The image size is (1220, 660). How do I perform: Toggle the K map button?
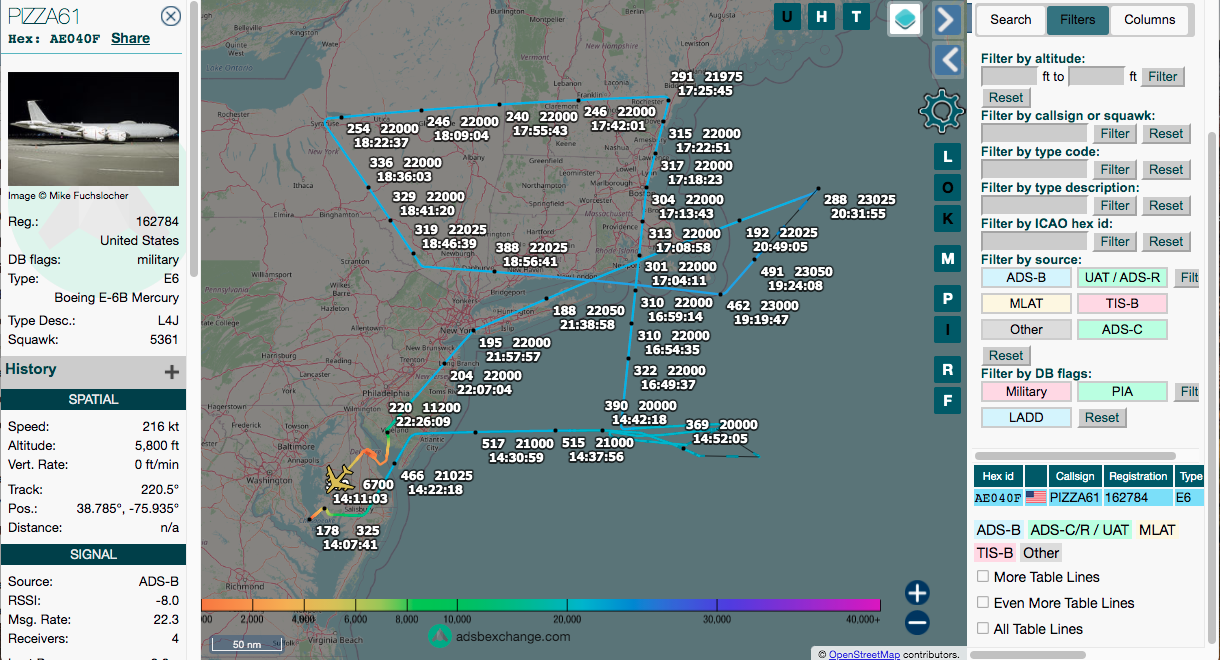pos(948,219)
